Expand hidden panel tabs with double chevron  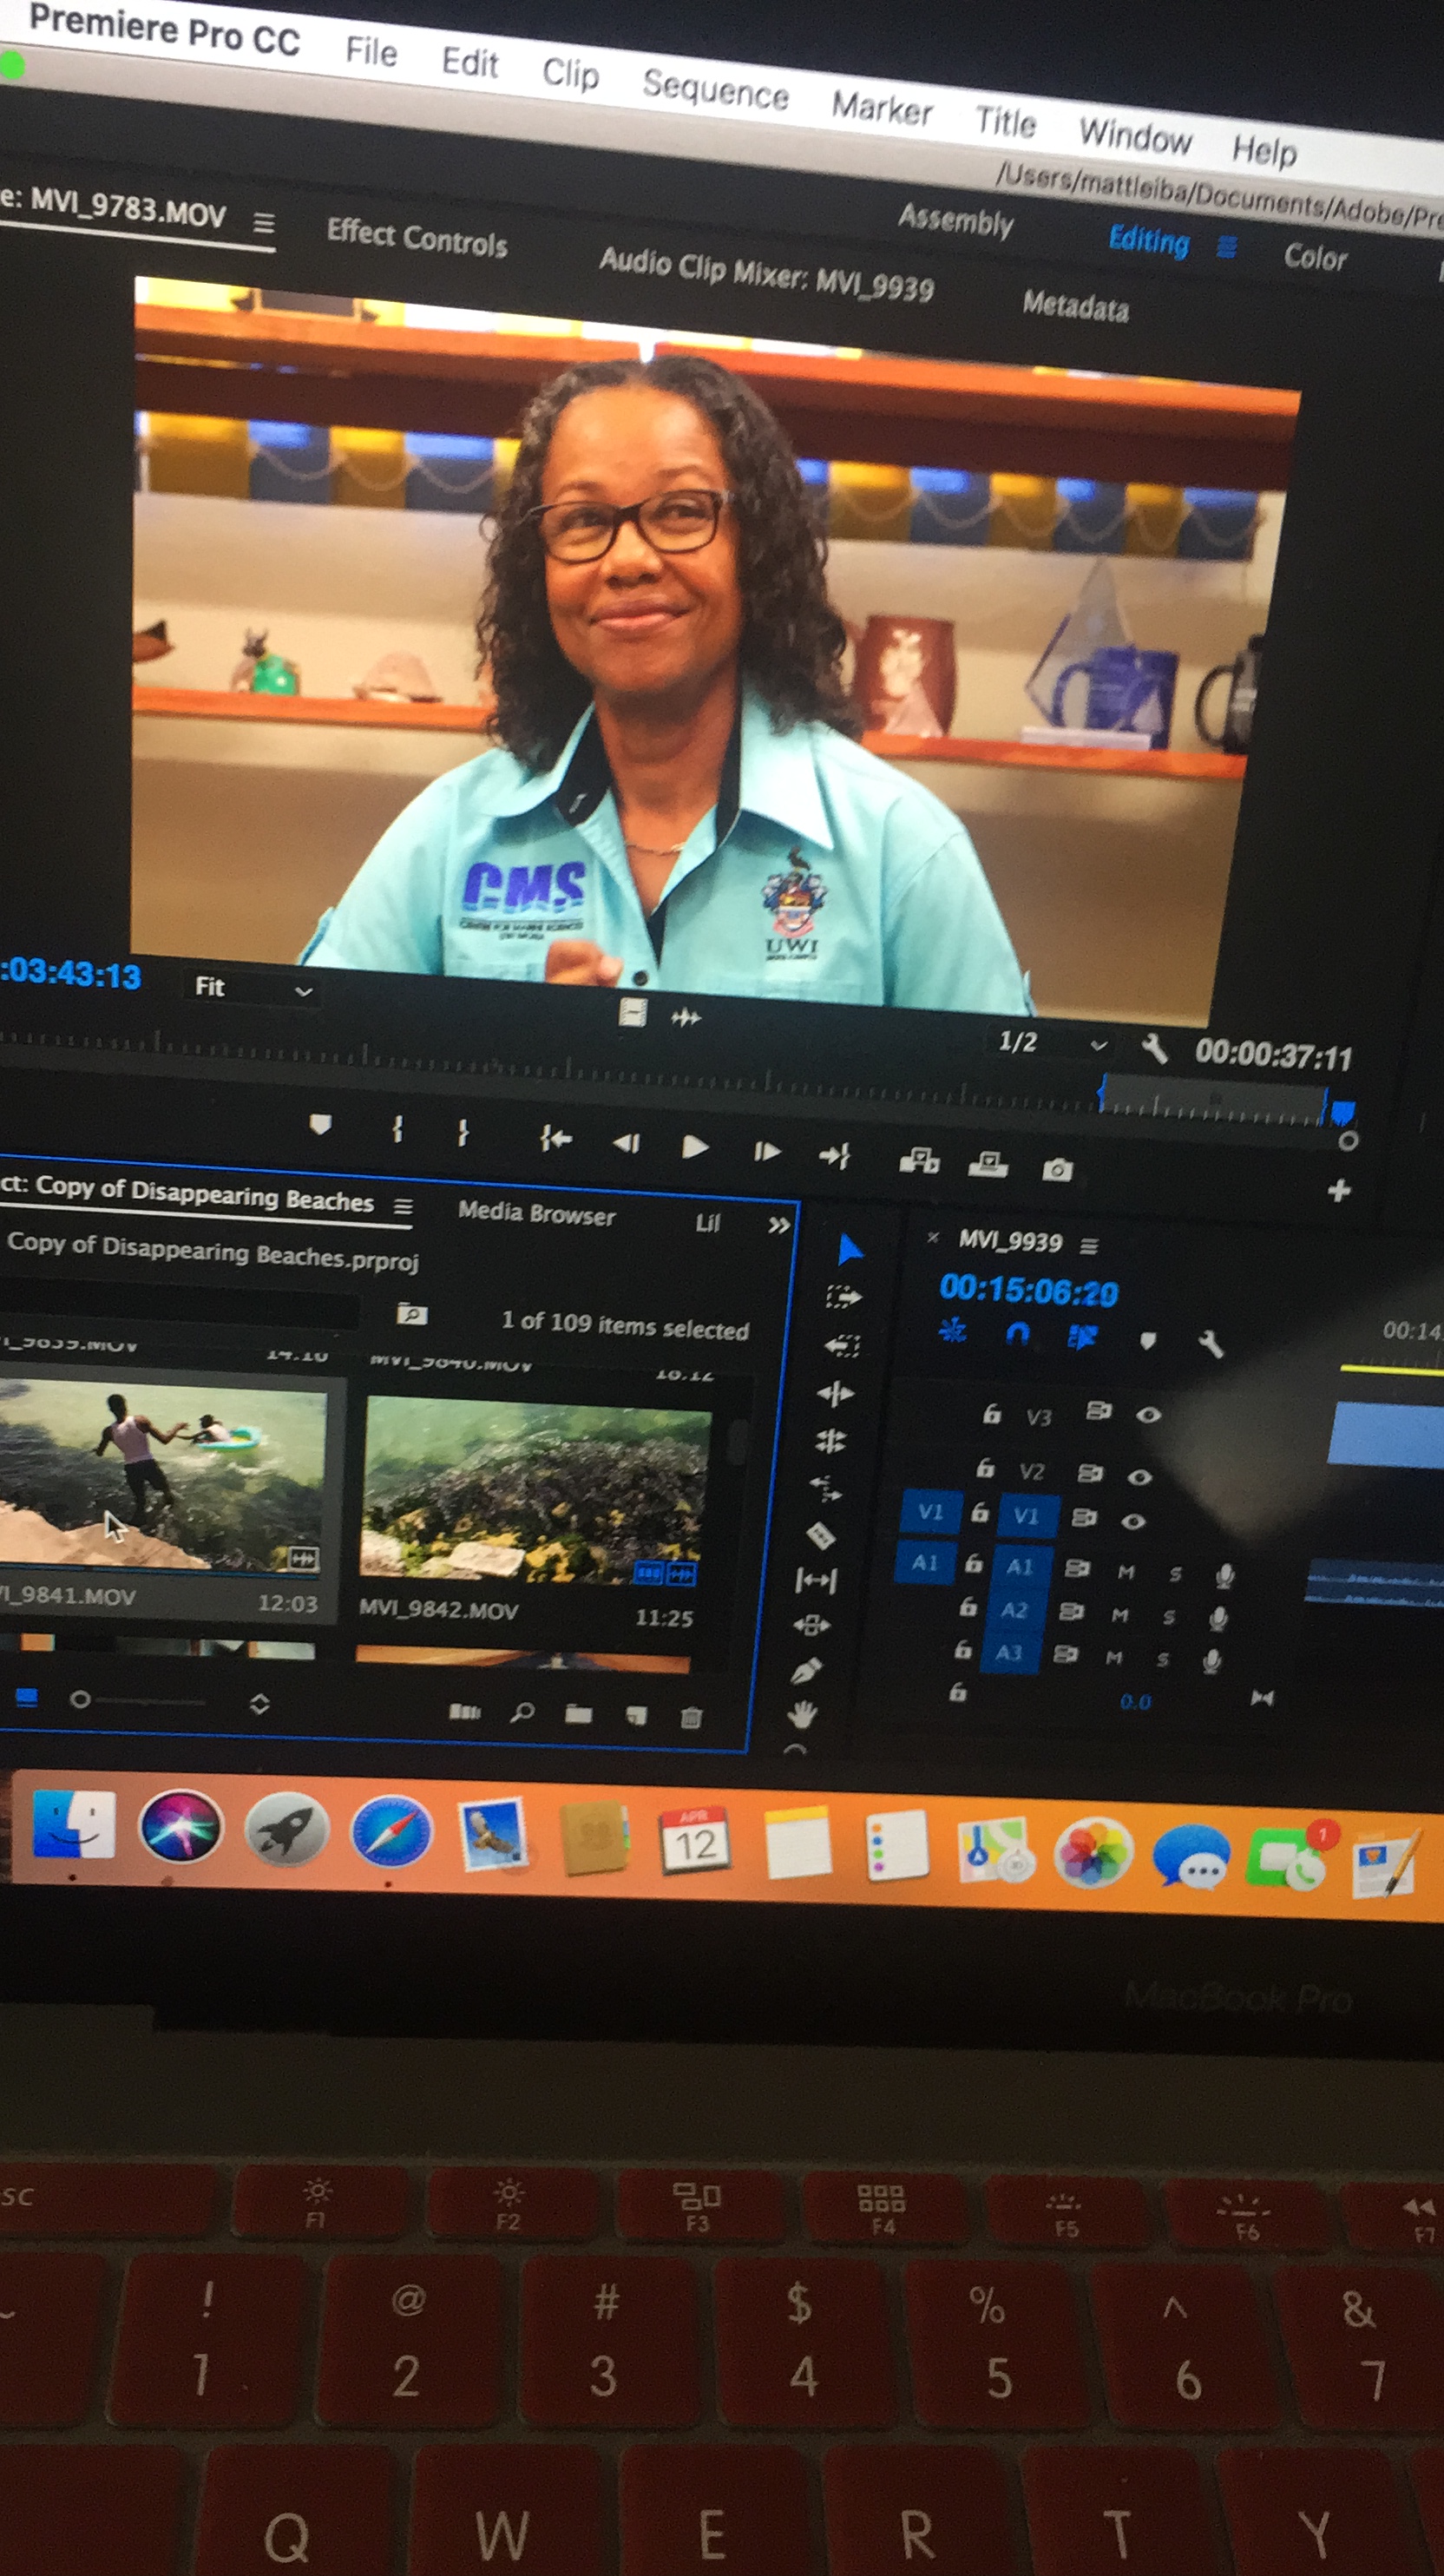tap(778, 1225)
